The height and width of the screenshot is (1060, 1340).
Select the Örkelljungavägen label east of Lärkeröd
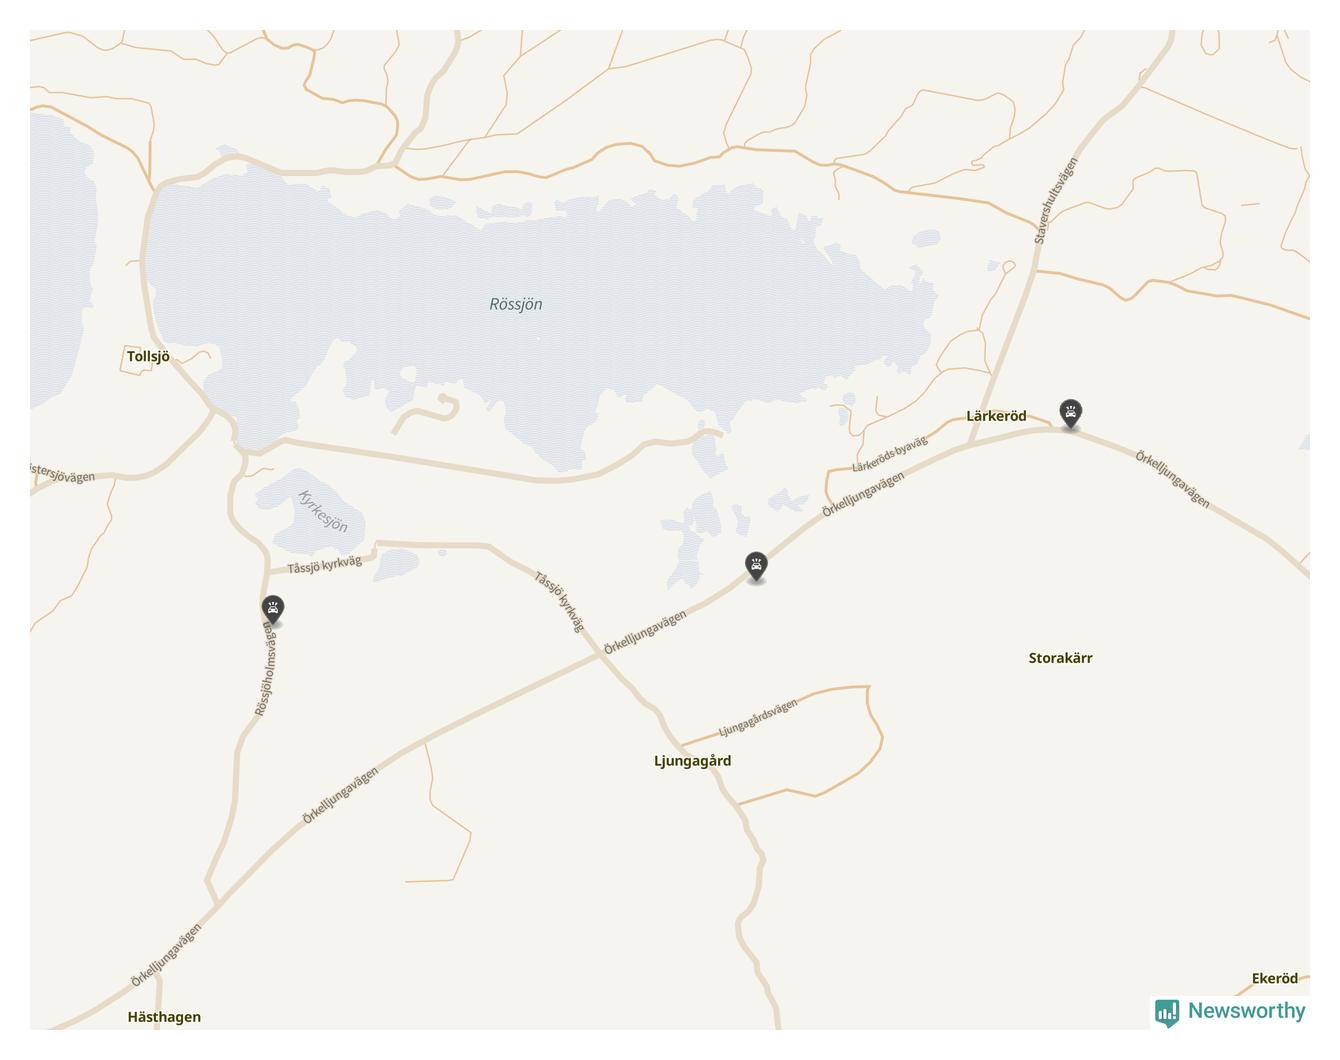point(1172,479)
